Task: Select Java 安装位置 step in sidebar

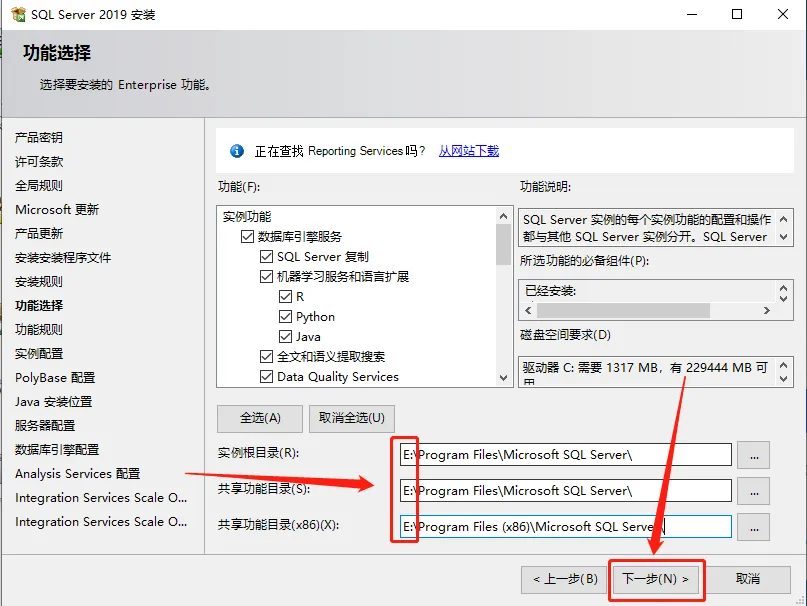Action: coord(54,402)
